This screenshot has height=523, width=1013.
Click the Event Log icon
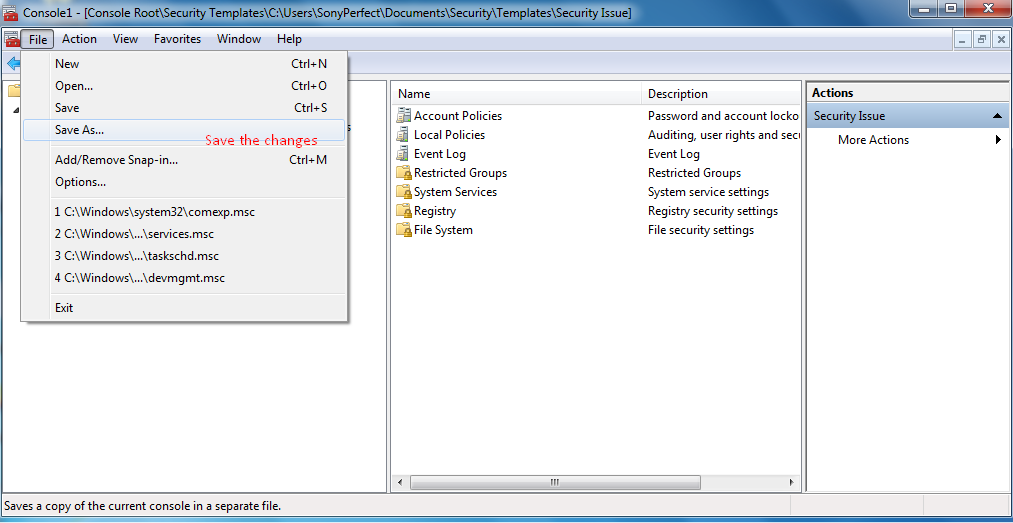click(404, 154)
